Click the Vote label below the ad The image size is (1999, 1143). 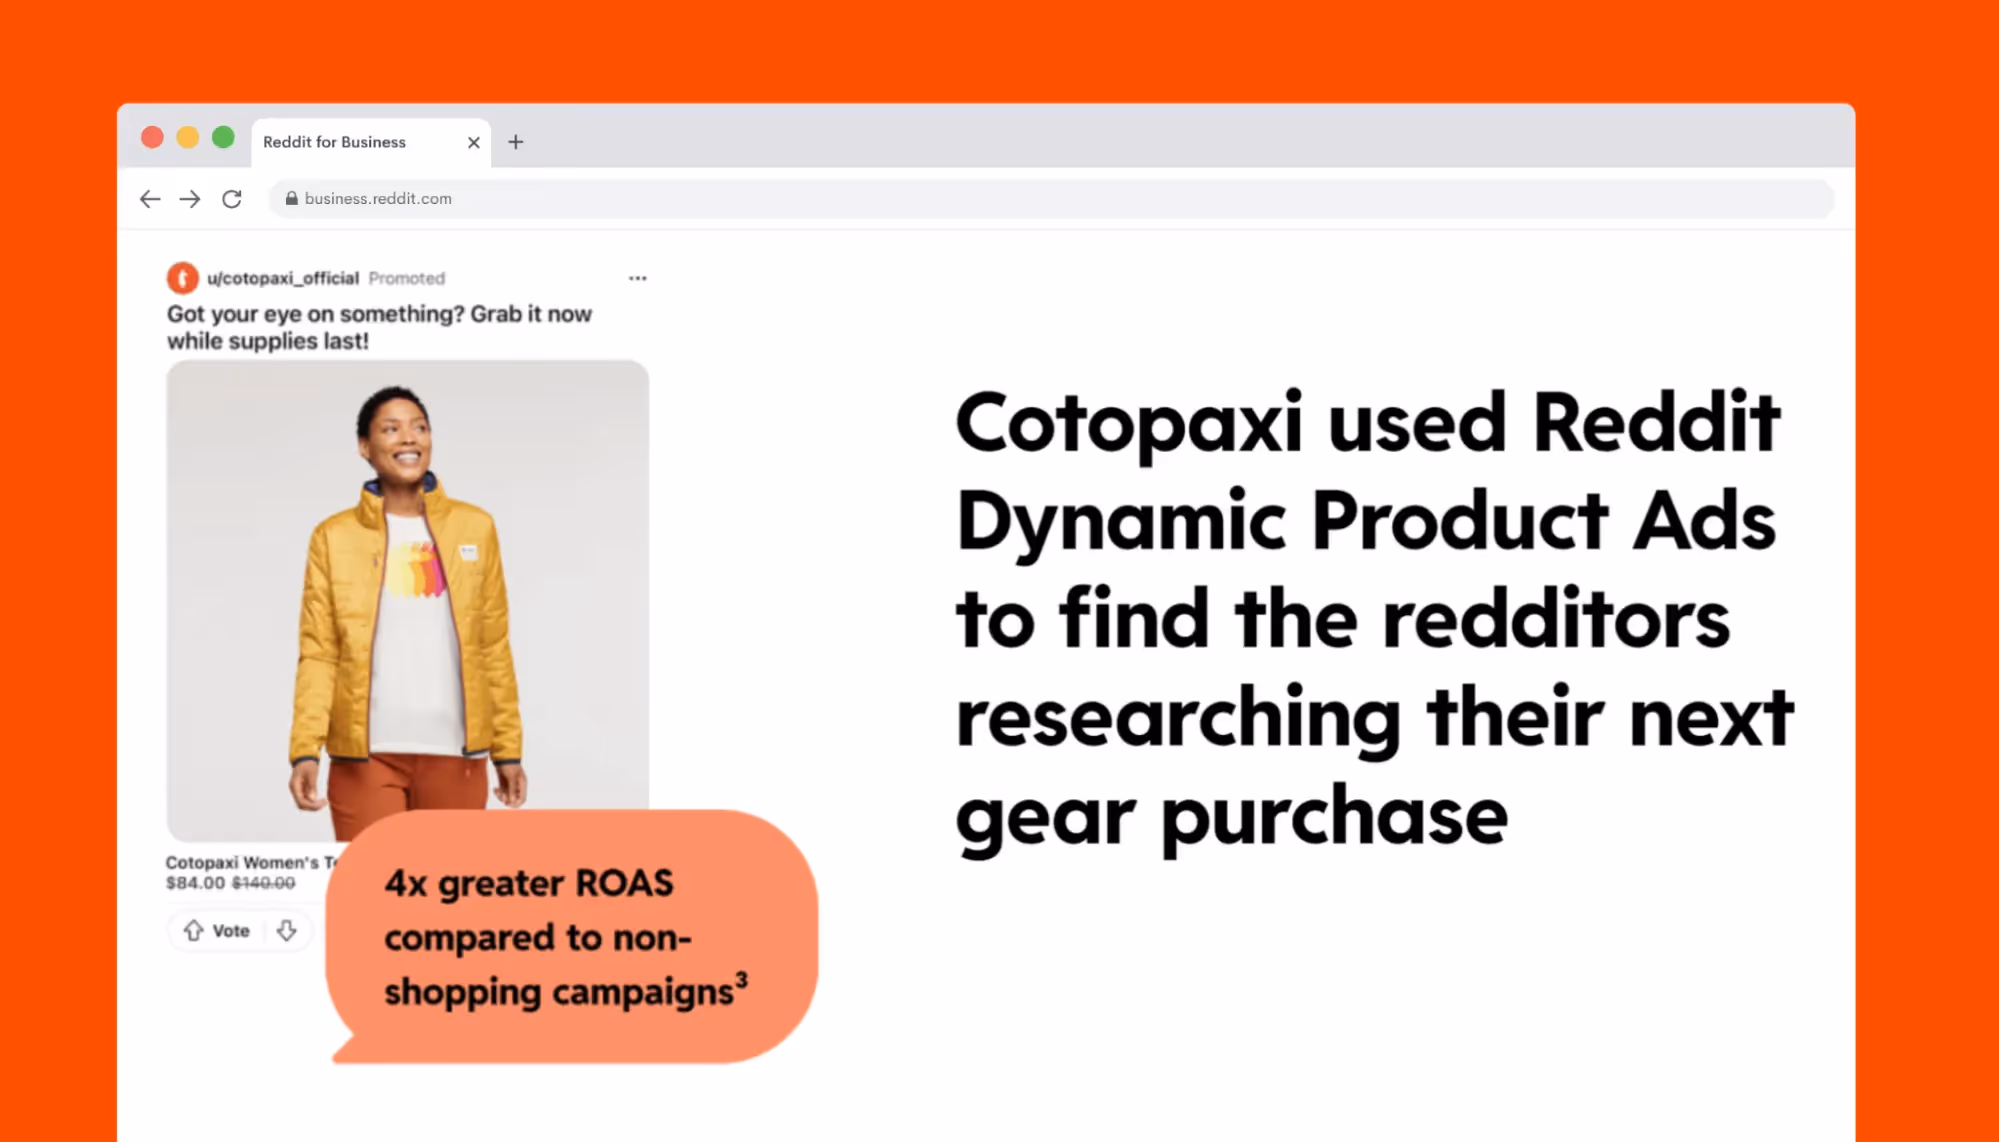pos(230,931)
